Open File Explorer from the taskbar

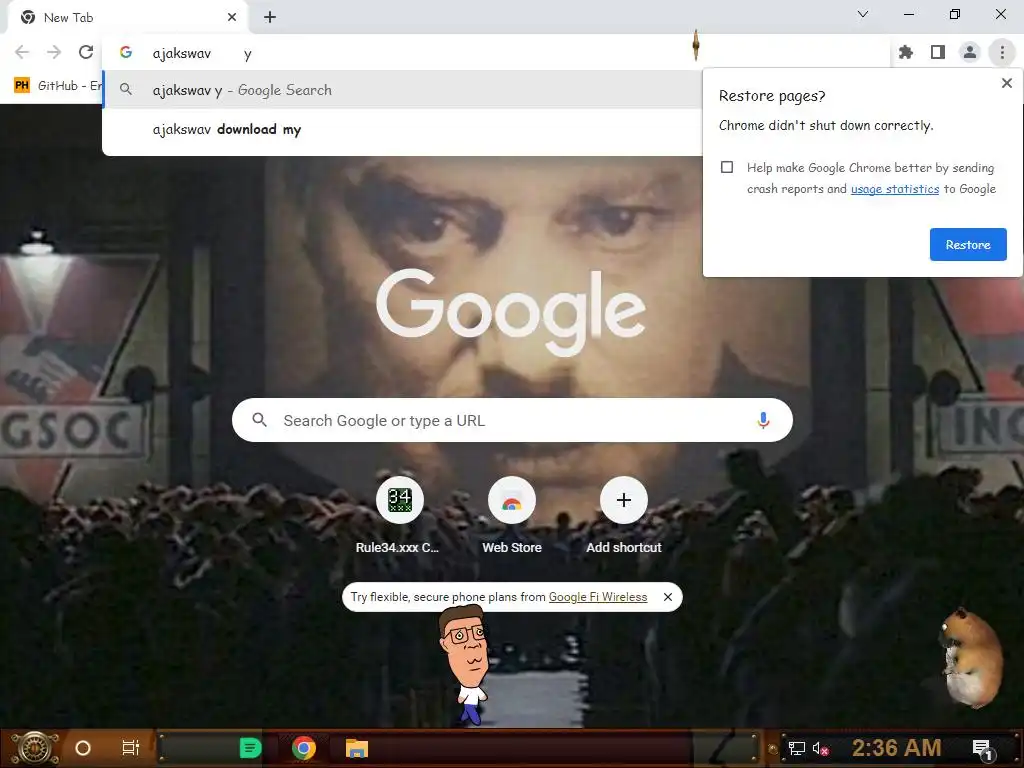pos(357,748)
